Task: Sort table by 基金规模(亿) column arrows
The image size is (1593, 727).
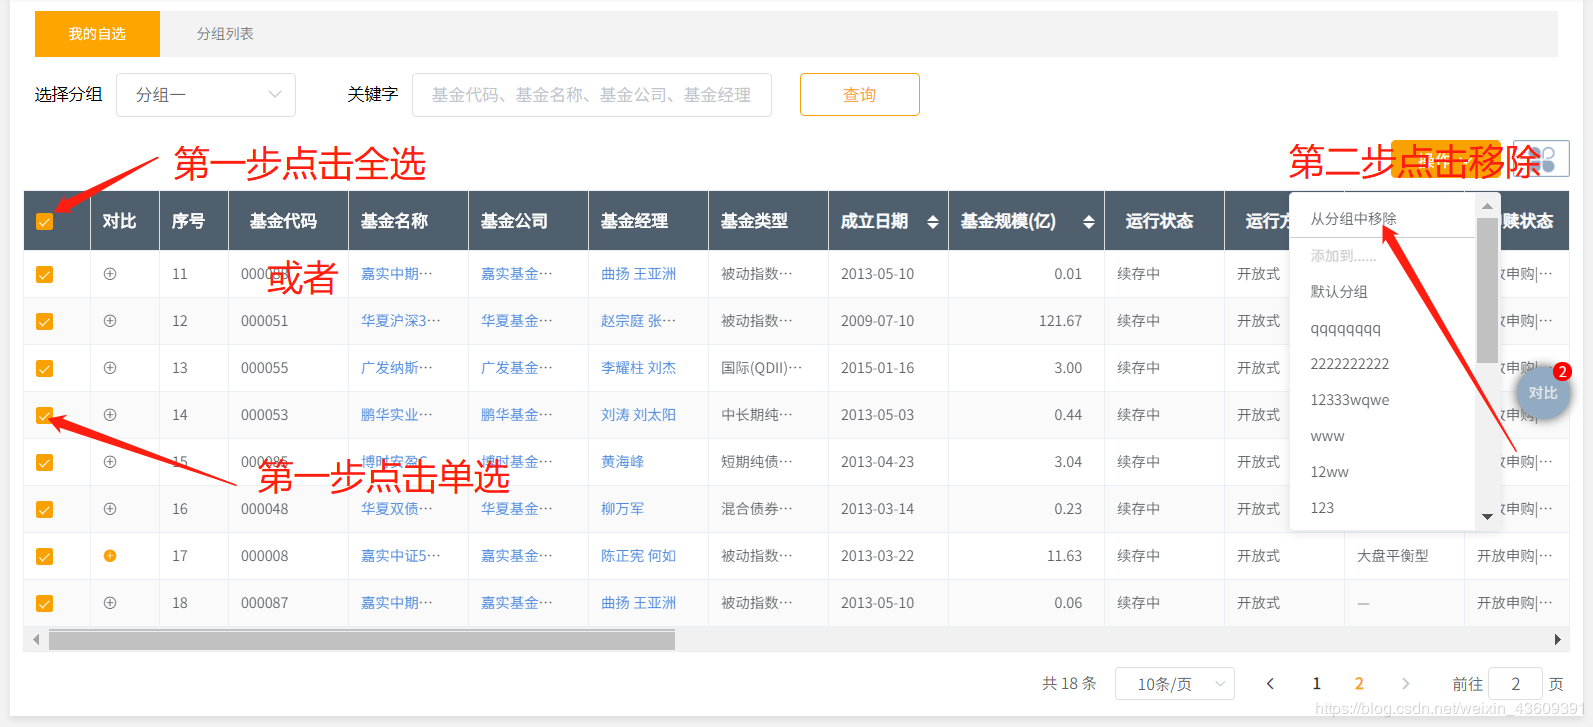Action: pos(1089,222)
